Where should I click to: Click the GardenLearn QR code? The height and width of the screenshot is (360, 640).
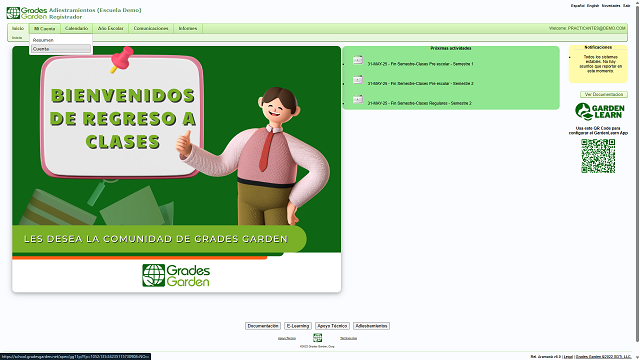click(x=598, y=156)
